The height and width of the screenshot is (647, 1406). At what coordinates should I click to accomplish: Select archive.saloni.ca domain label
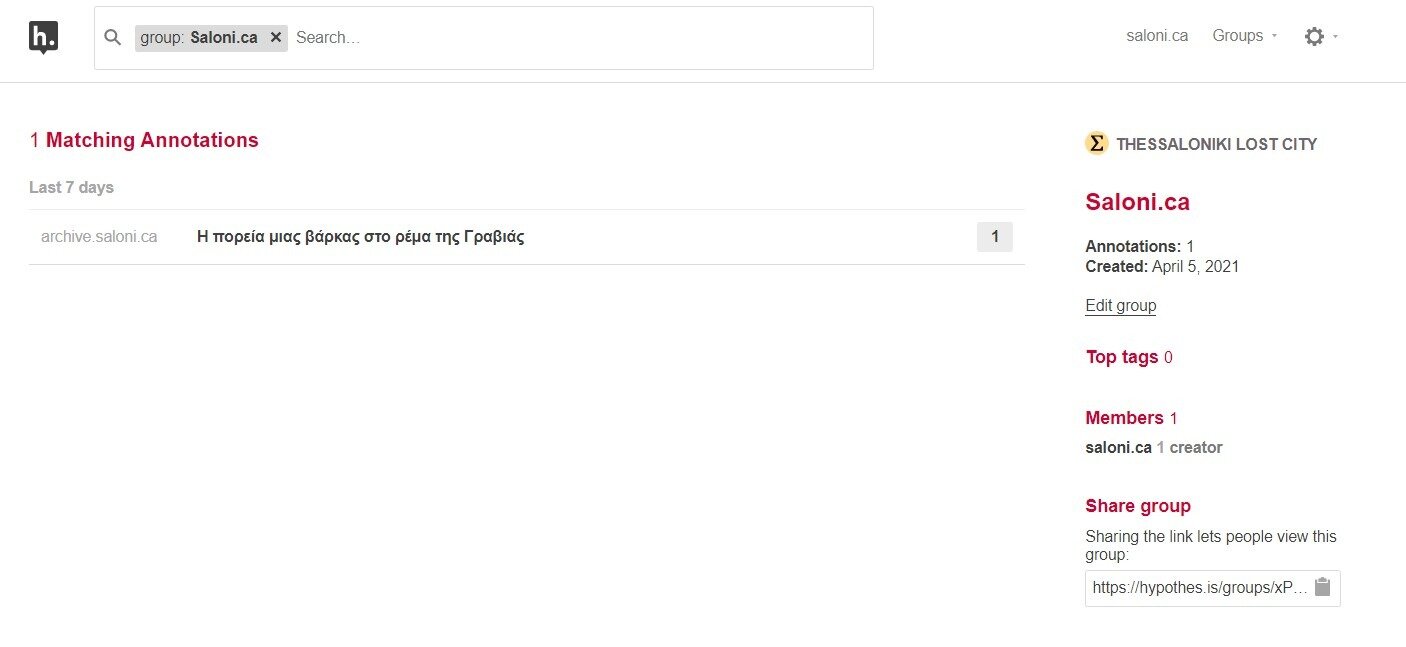(x=99, y=237)
